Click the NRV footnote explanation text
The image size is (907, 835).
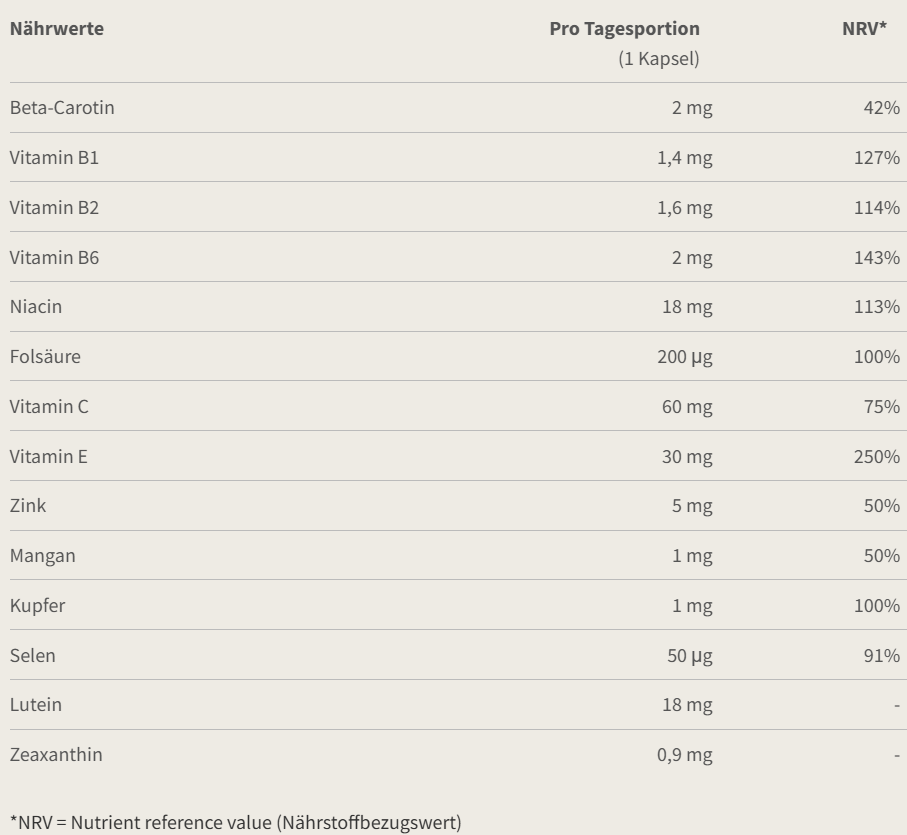click(236, 822)
